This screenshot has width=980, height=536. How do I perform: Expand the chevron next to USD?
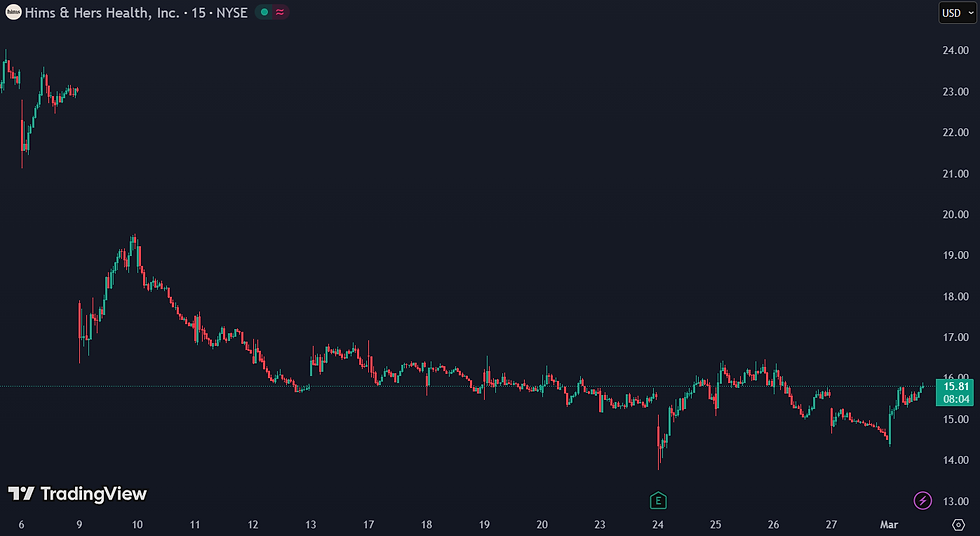tap(970, 13)
